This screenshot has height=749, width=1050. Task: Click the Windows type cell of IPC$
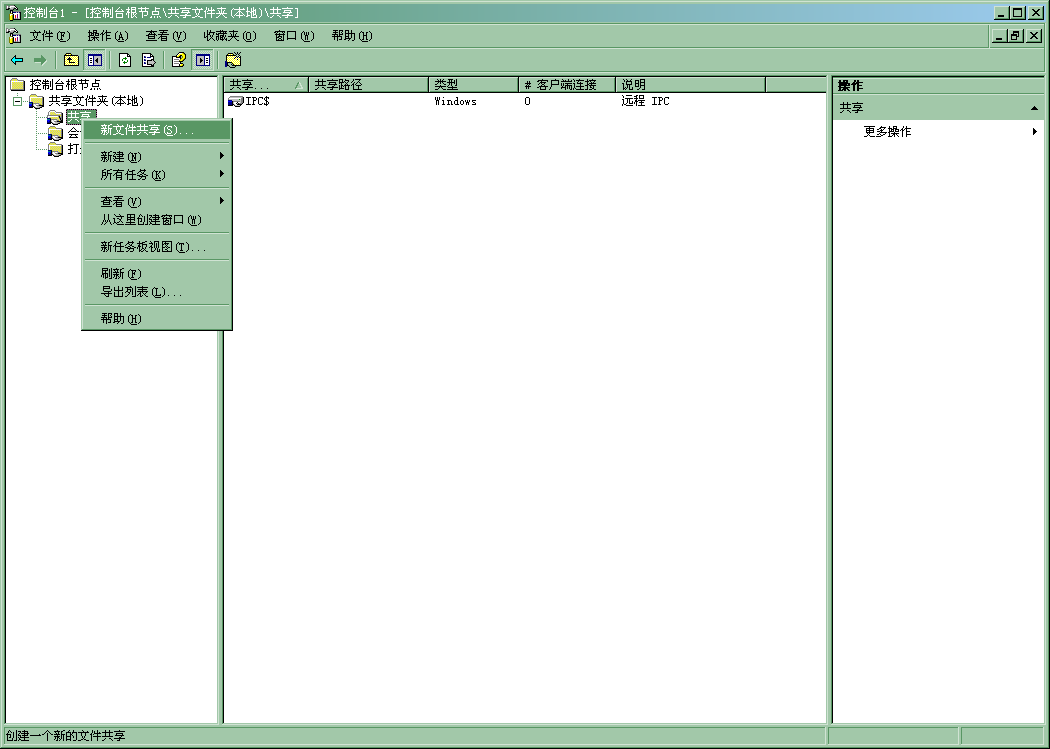455,101
